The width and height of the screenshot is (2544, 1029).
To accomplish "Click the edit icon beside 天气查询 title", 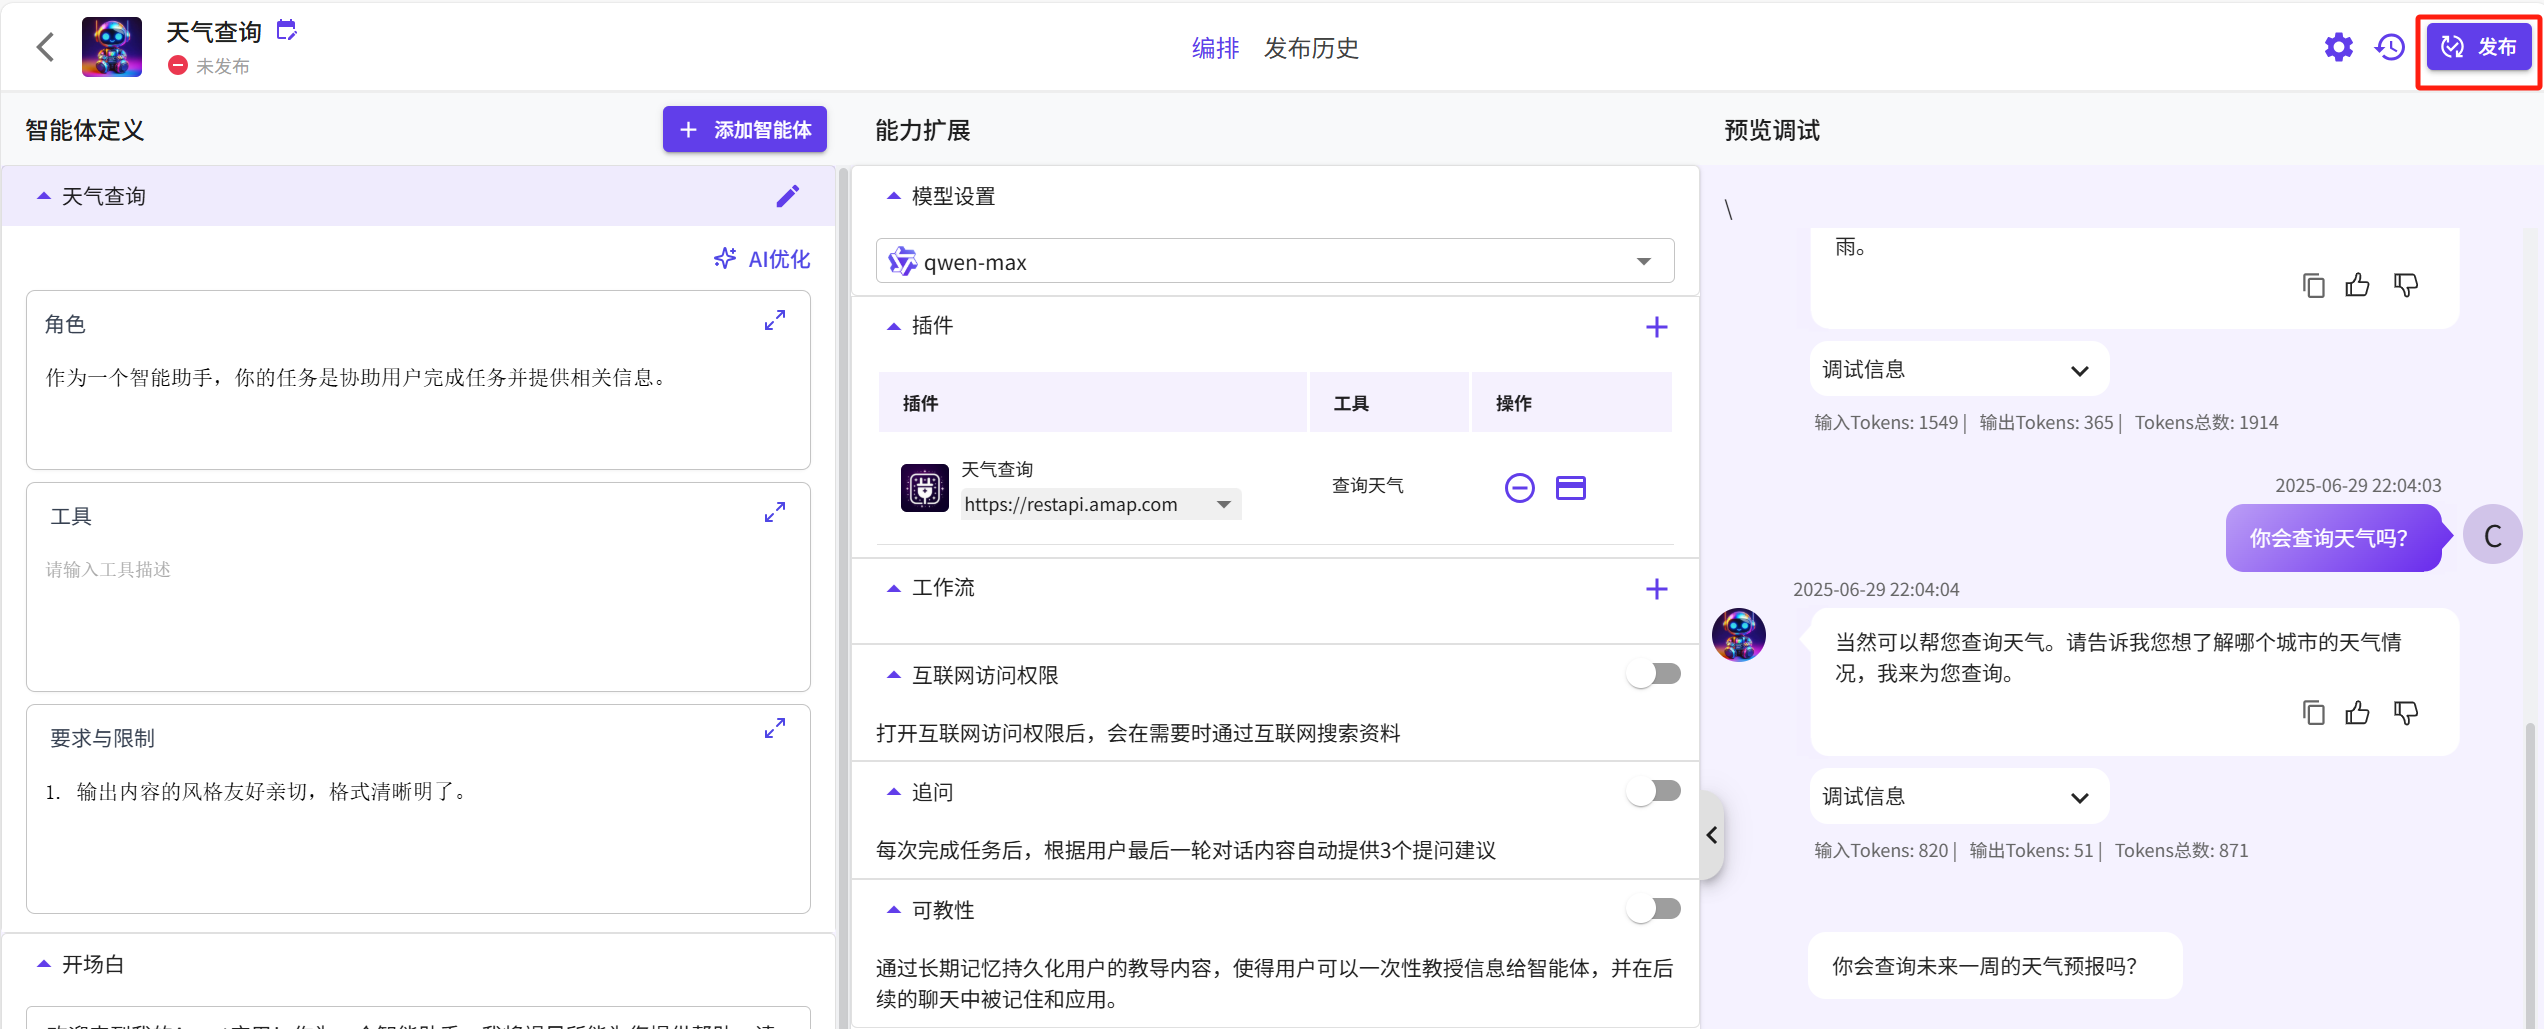I will point(287,30).
